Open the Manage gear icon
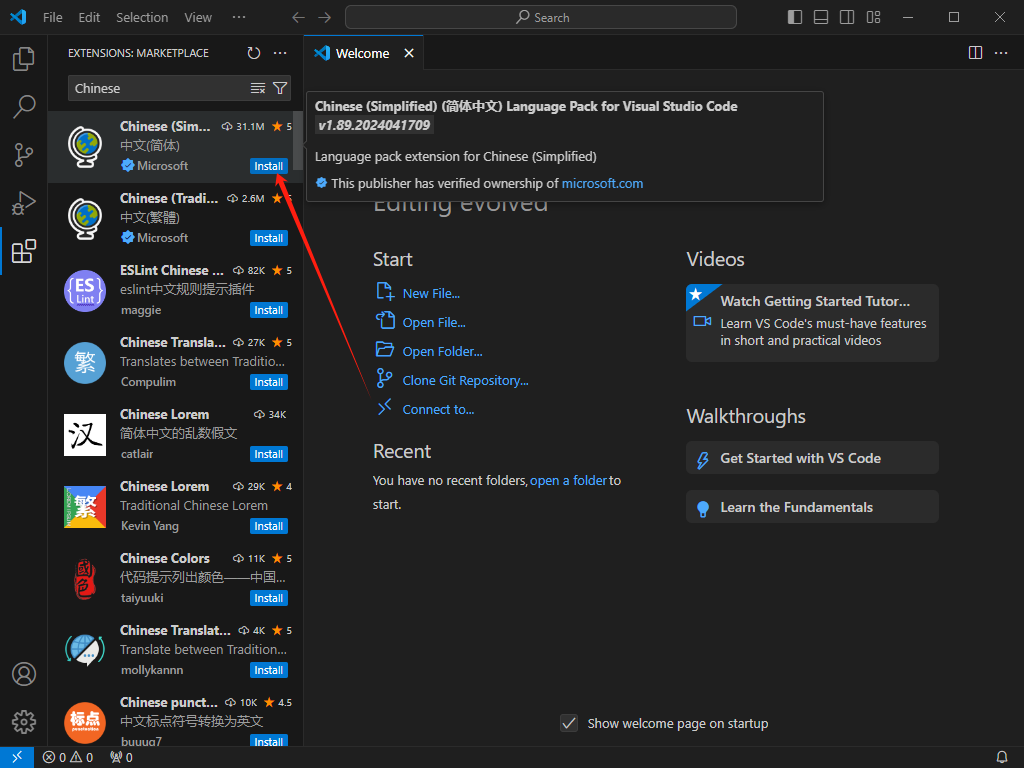 (24, 722)
